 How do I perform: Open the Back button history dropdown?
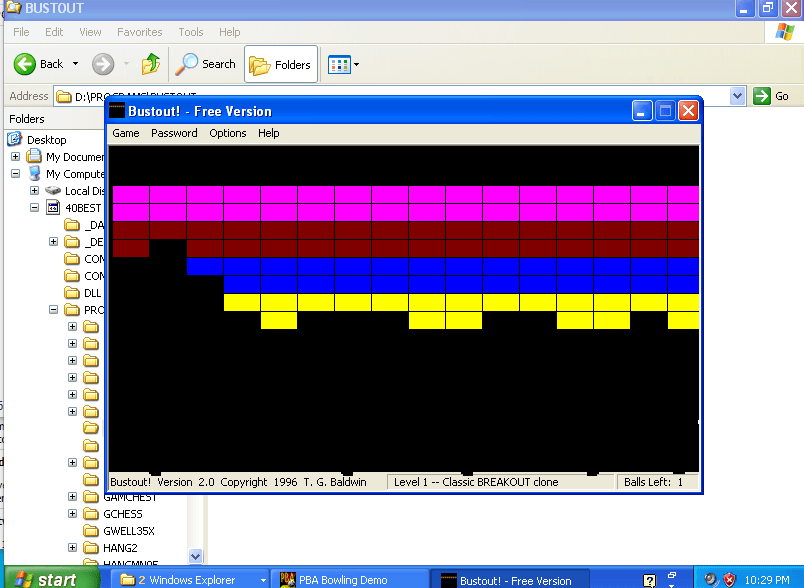[x=74, y=64]
